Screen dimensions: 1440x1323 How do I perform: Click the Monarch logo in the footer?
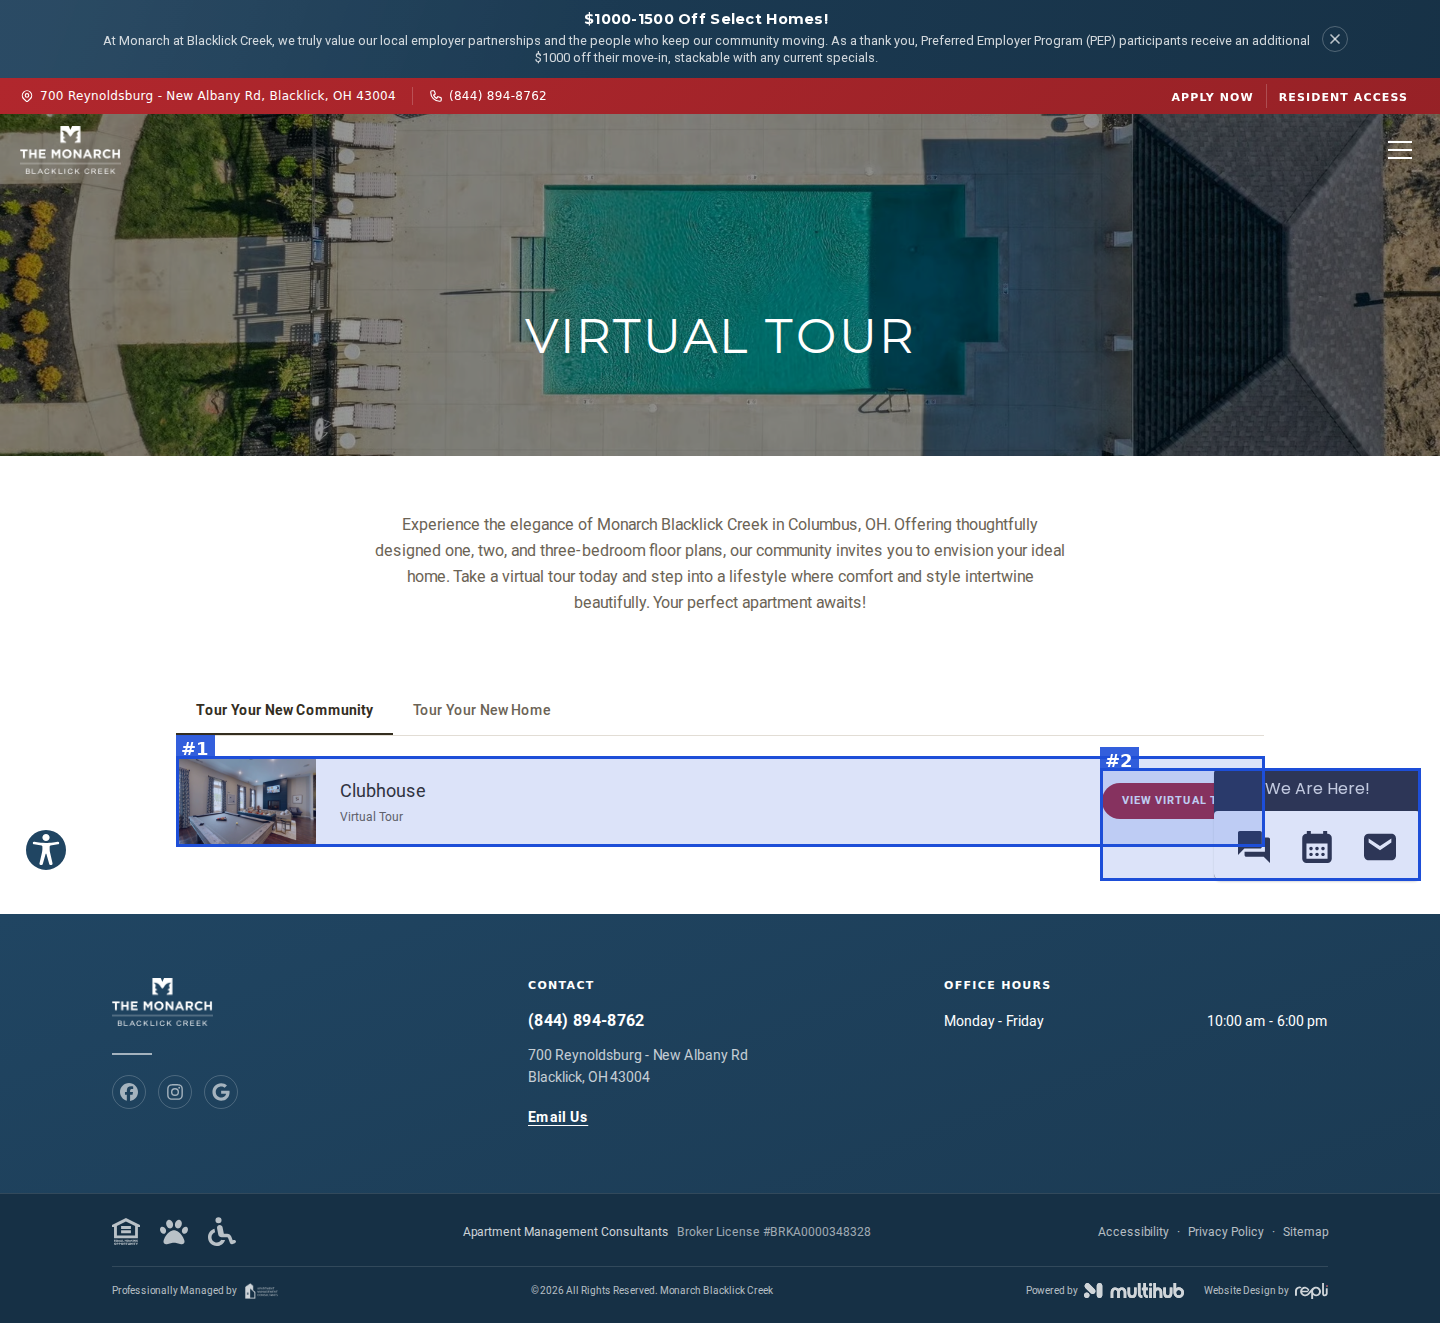[x=162, y=1002]
